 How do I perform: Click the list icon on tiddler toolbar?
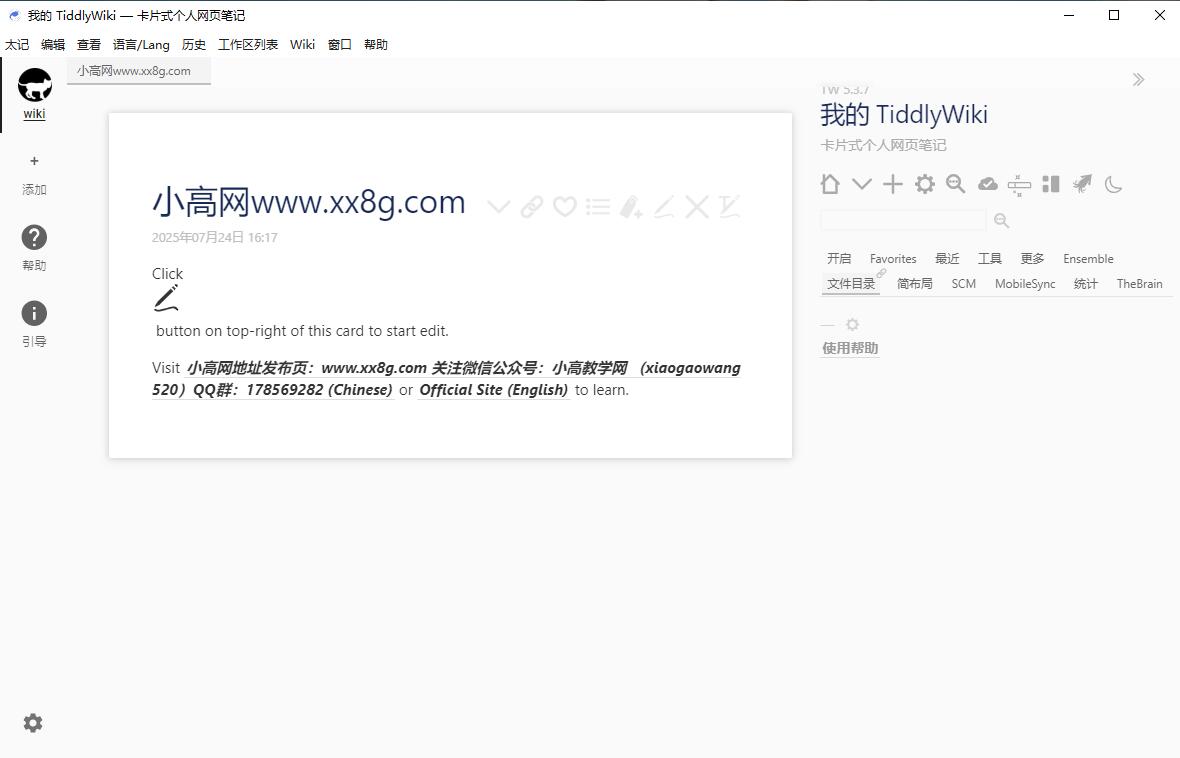point(598,206)
